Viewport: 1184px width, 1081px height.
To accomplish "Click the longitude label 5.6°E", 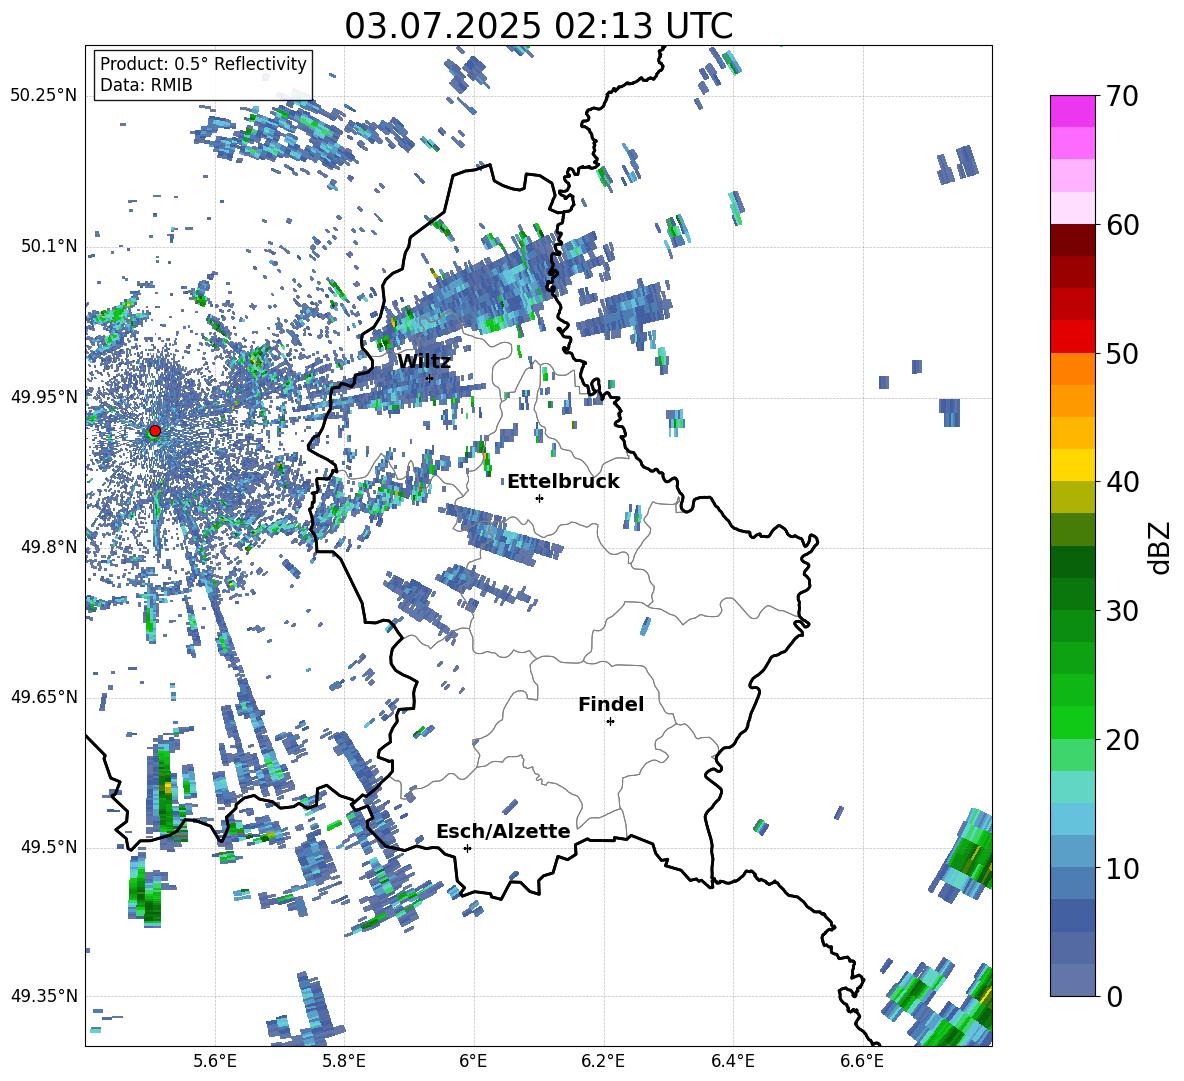I will [x=215, y=1061].
